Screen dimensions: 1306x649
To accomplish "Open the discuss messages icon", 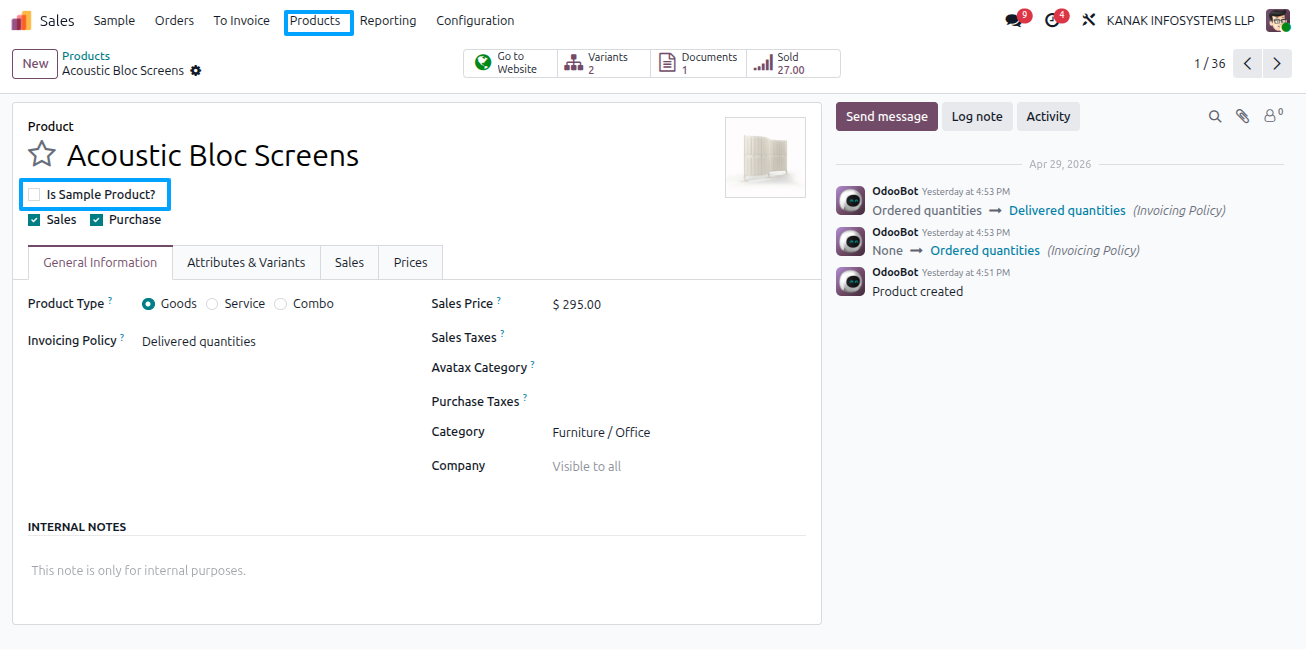I will coord(1013,20).
